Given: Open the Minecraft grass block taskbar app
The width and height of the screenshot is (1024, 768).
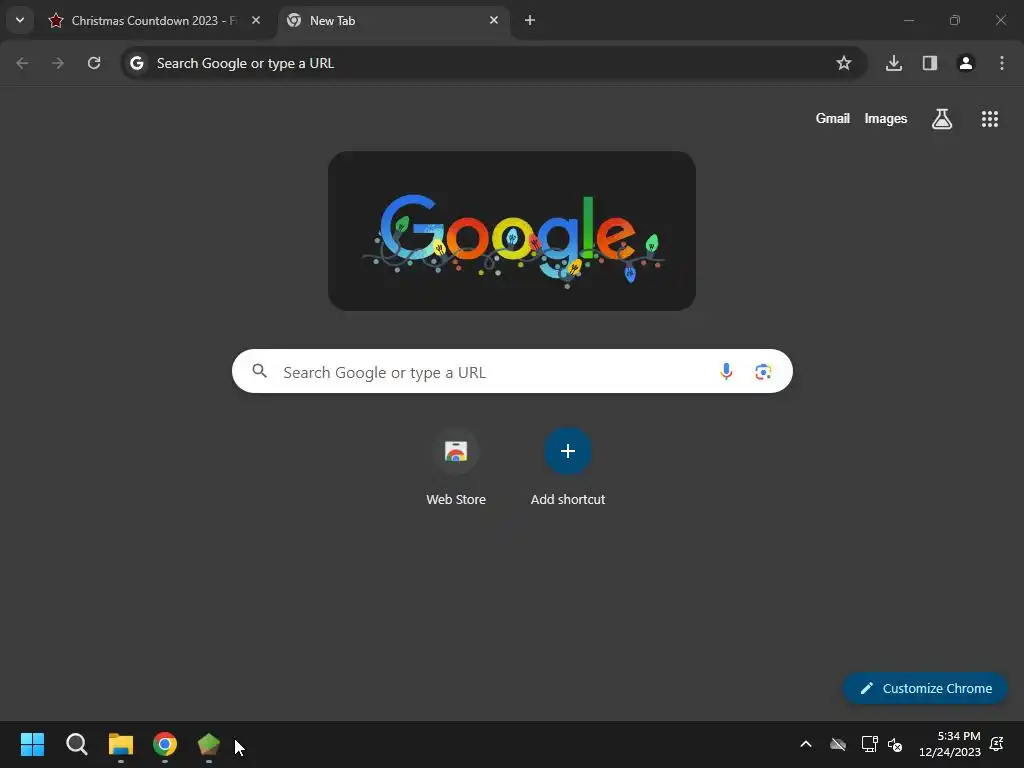Looking at the screenshot, I should [x=208, y=744].
